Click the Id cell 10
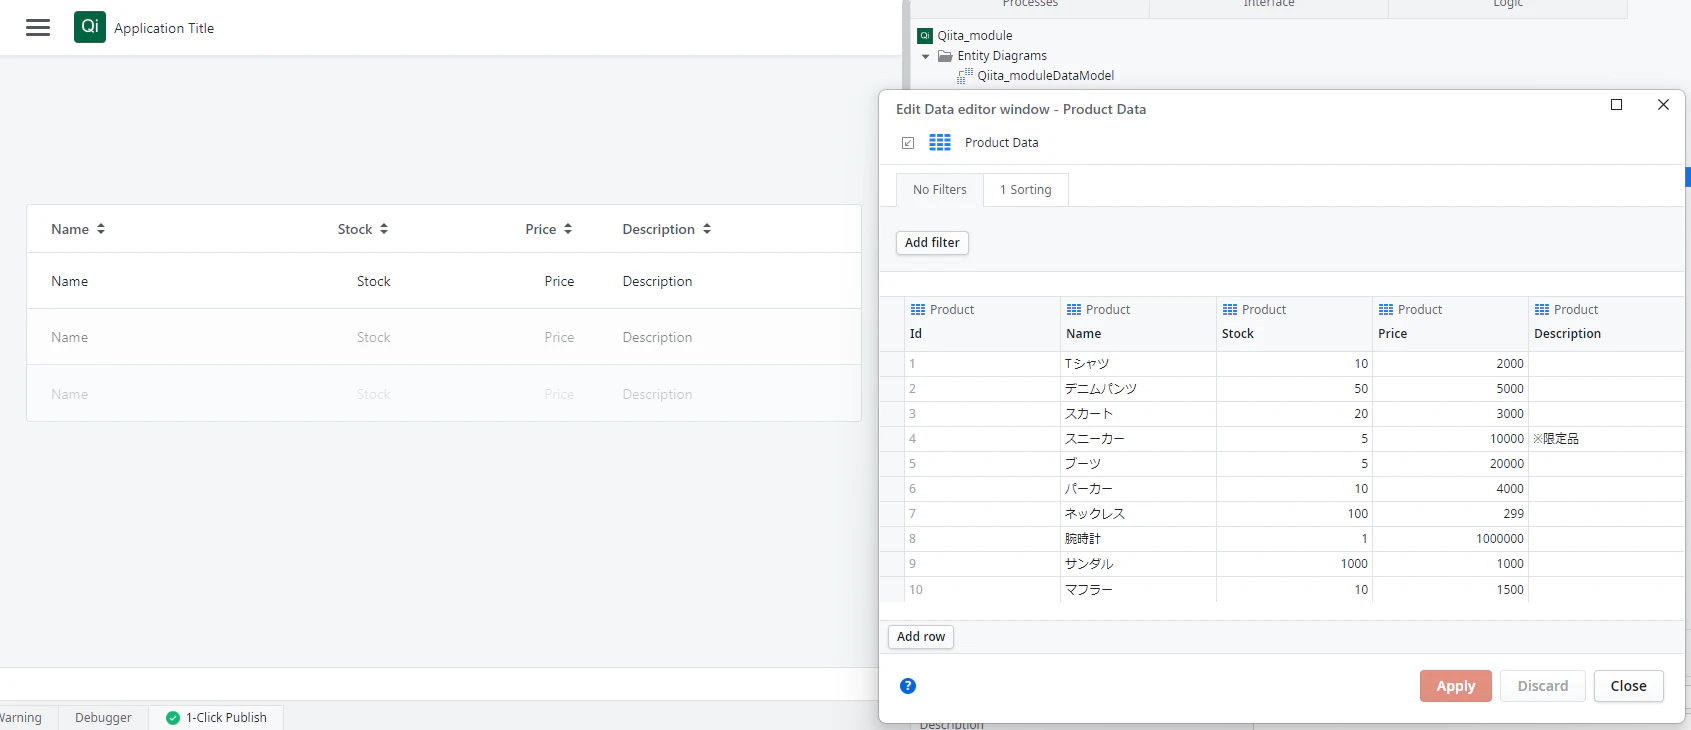 click(982, 590)
